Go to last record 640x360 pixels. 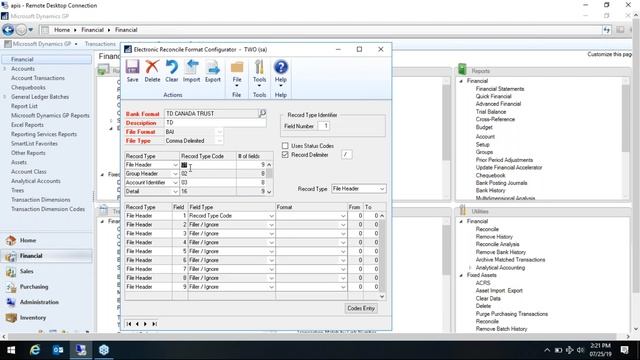click(154, 324)
